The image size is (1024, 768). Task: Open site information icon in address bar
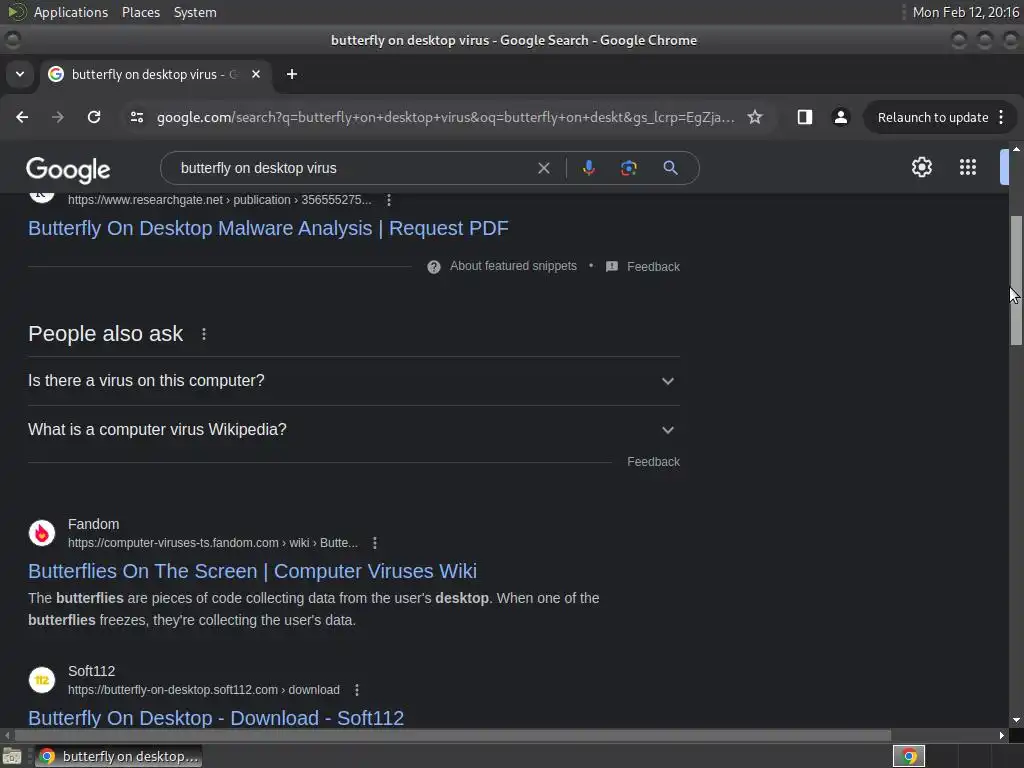pos(136,117)
